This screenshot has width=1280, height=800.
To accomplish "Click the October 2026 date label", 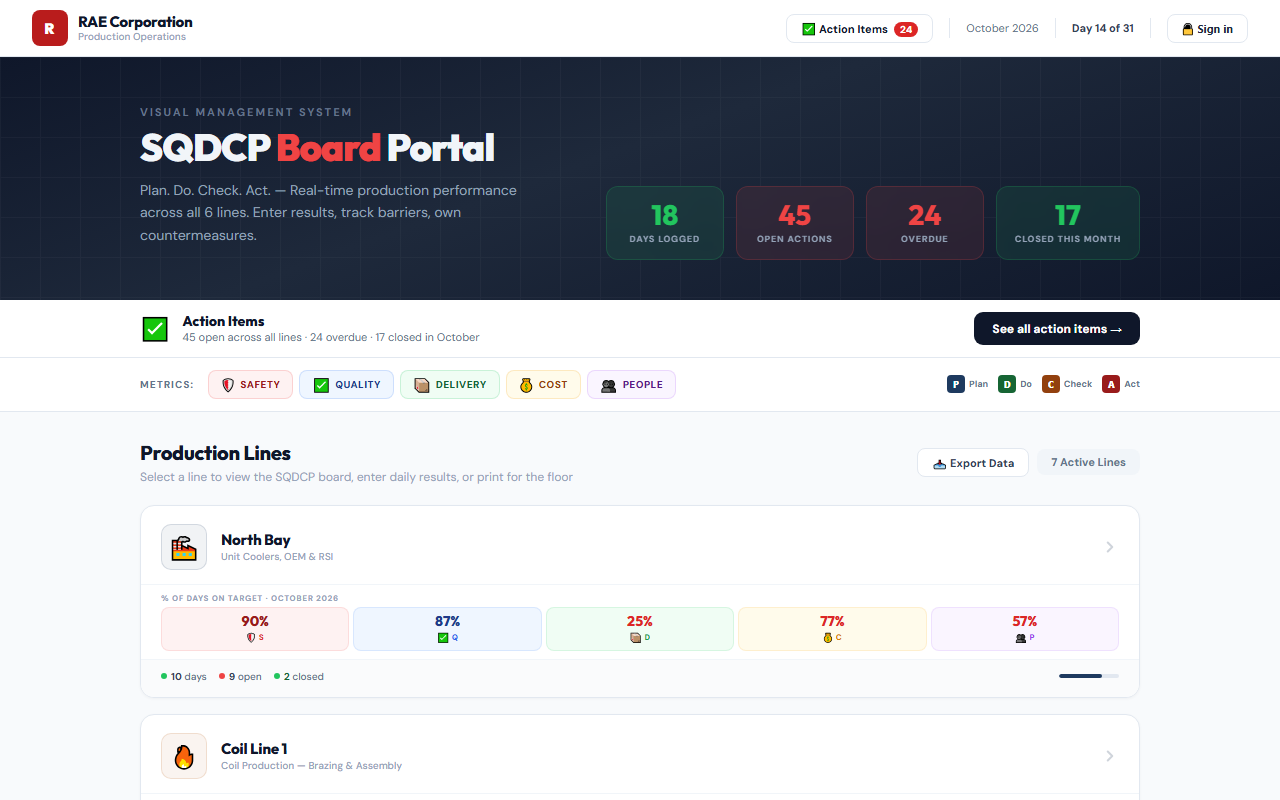I will [1002, 28].
